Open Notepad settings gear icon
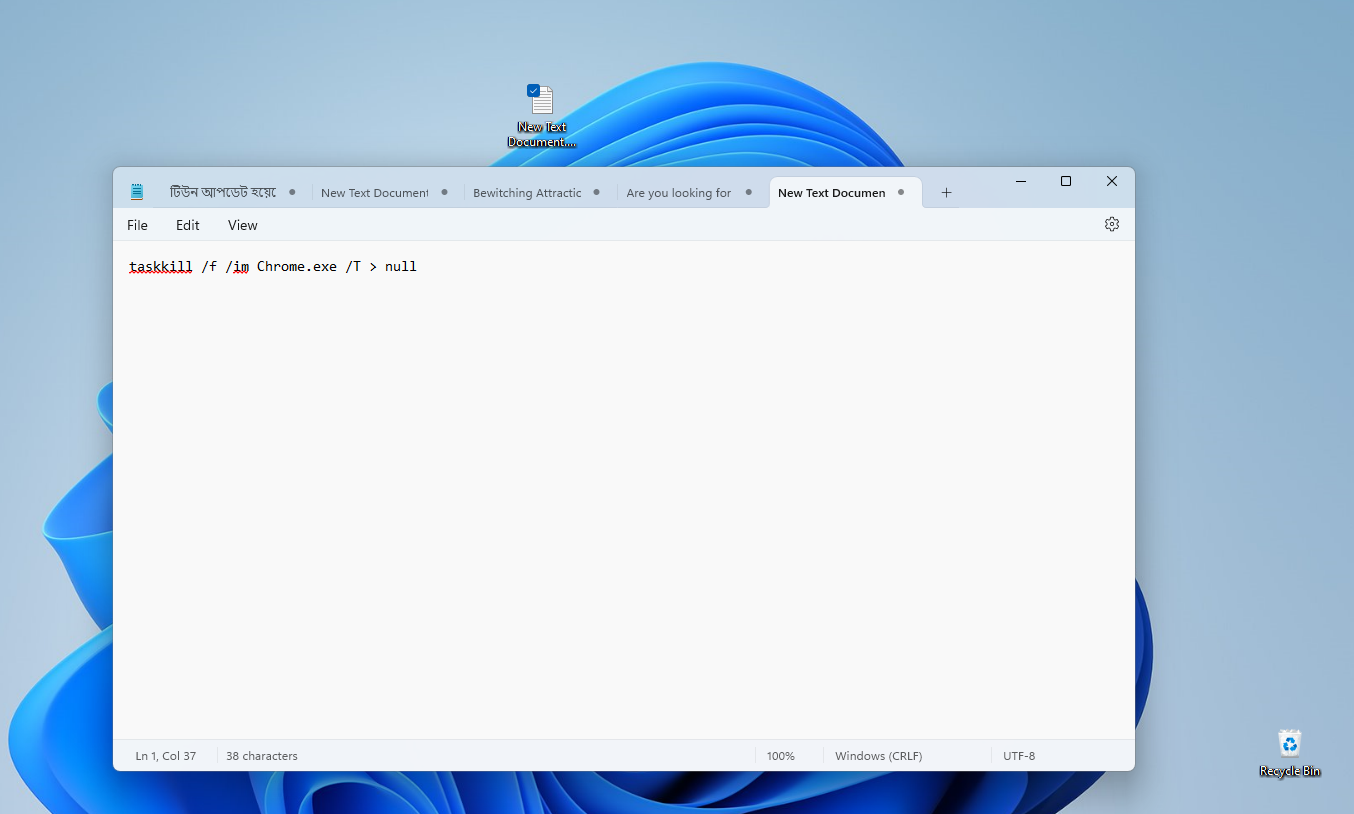The width and height of the screenshot is (1354, 814). point(1111,224)
